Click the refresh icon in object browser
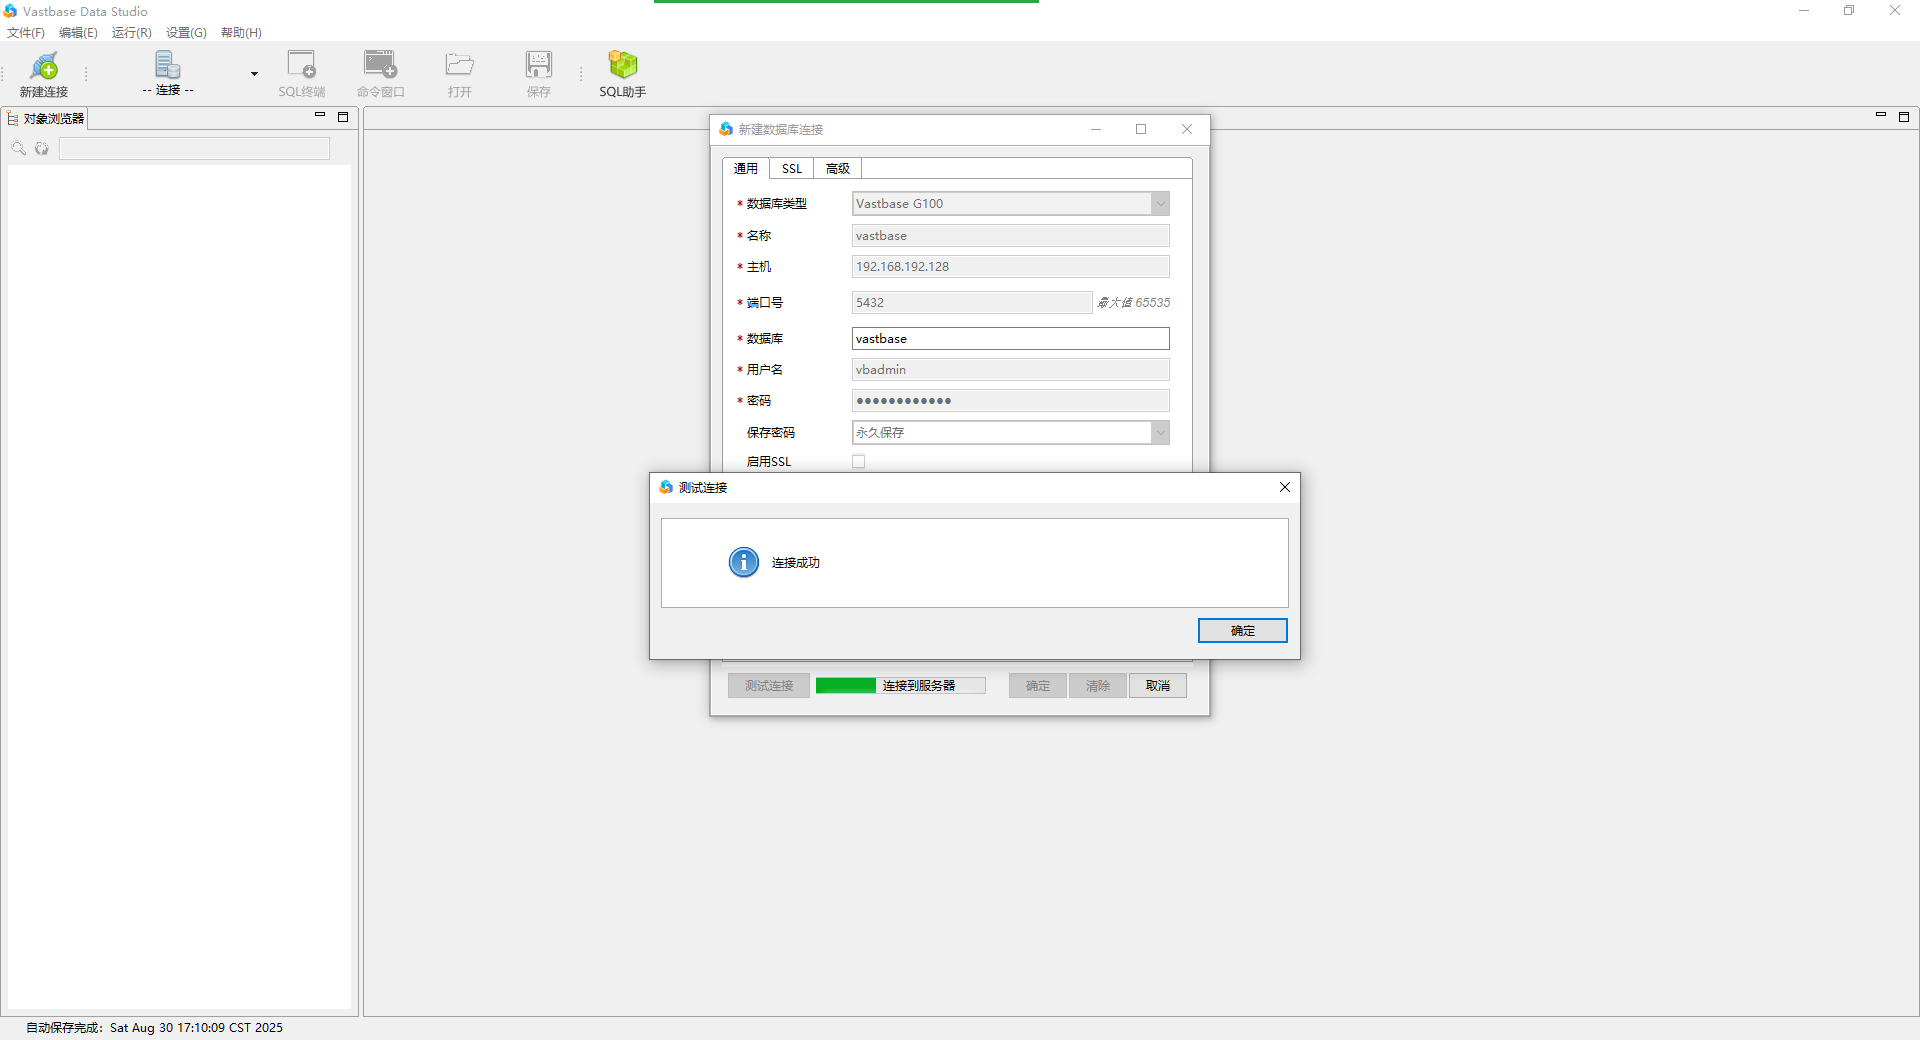The height and width of the screenshot is (1040, 1920). (x=42, y=149)
